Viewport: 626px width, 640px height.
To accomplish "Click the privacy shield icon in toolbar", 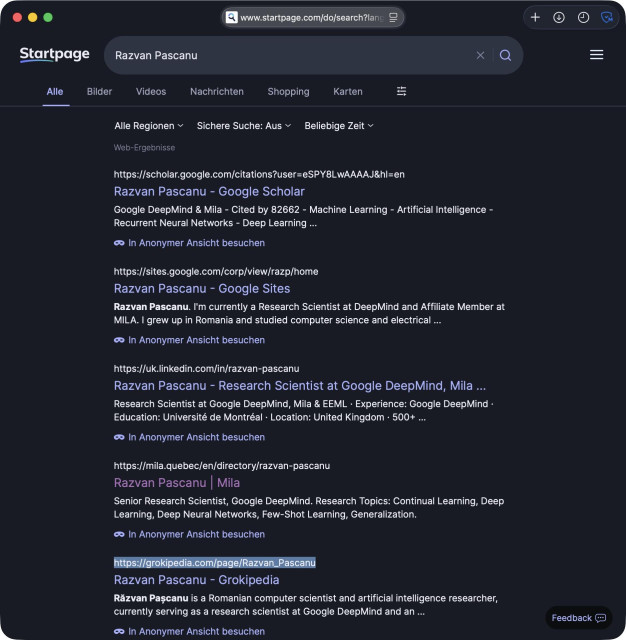I will coord(607,17).
